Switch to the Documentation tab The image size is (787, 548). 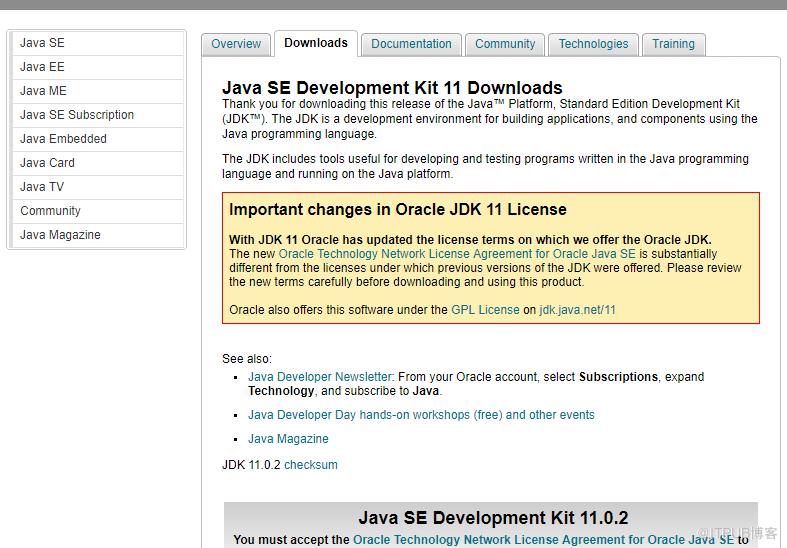pos(411,44)
